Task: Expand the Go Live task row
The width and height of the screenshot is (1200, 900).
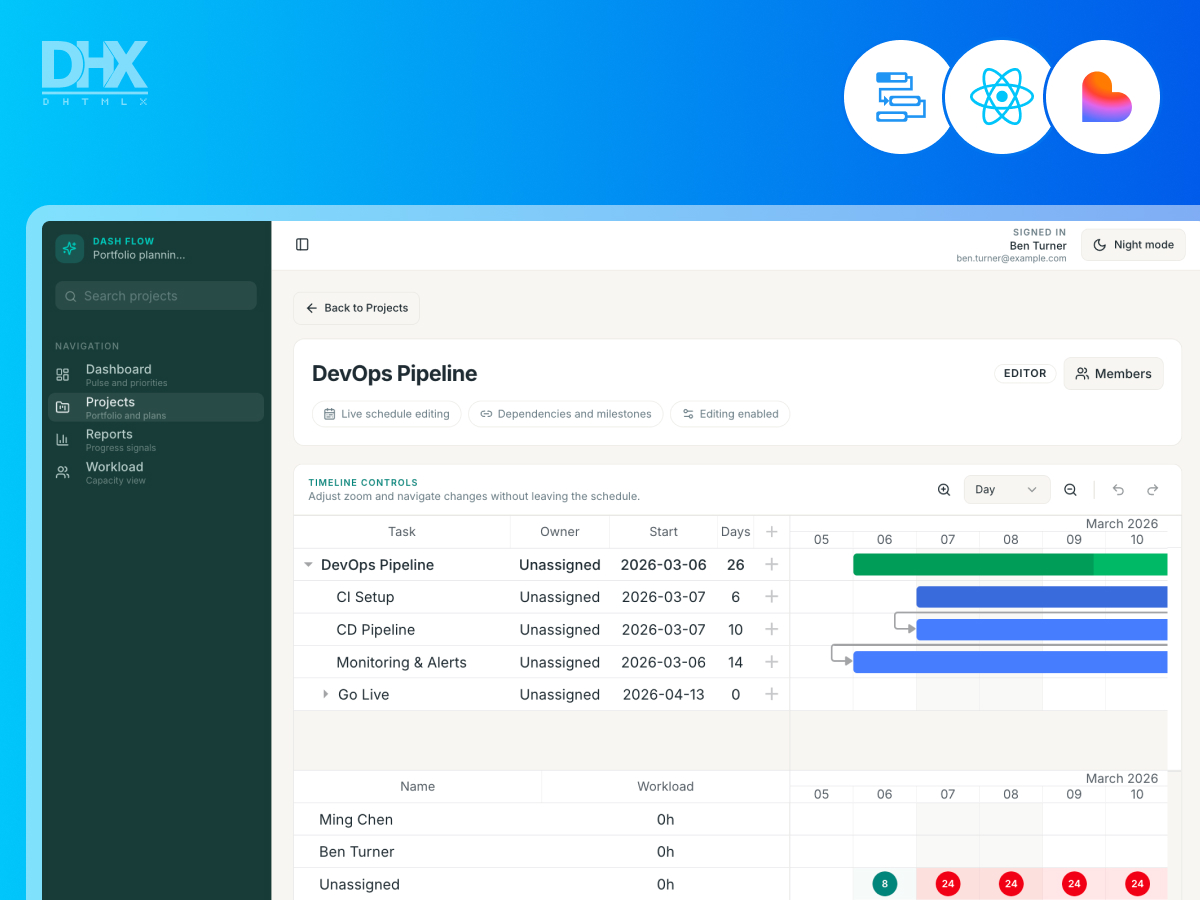Action: click(x=325, y=694)
